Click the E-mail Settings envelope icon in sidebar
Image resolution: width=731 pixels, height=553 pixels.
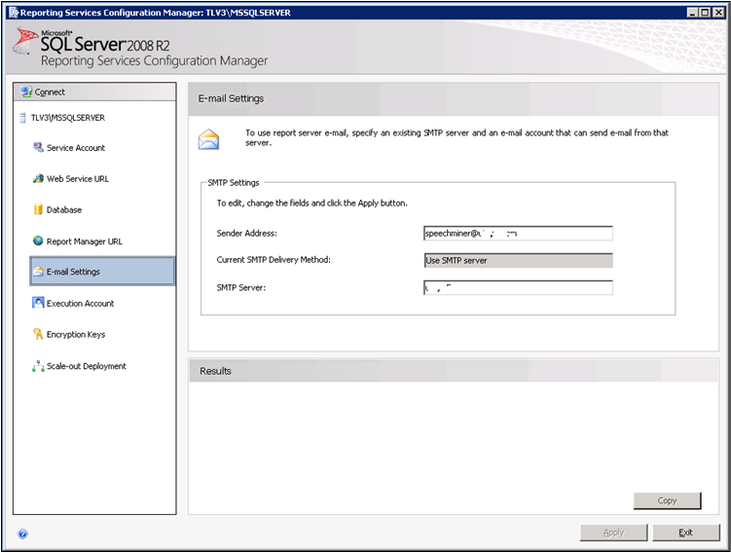38,271
